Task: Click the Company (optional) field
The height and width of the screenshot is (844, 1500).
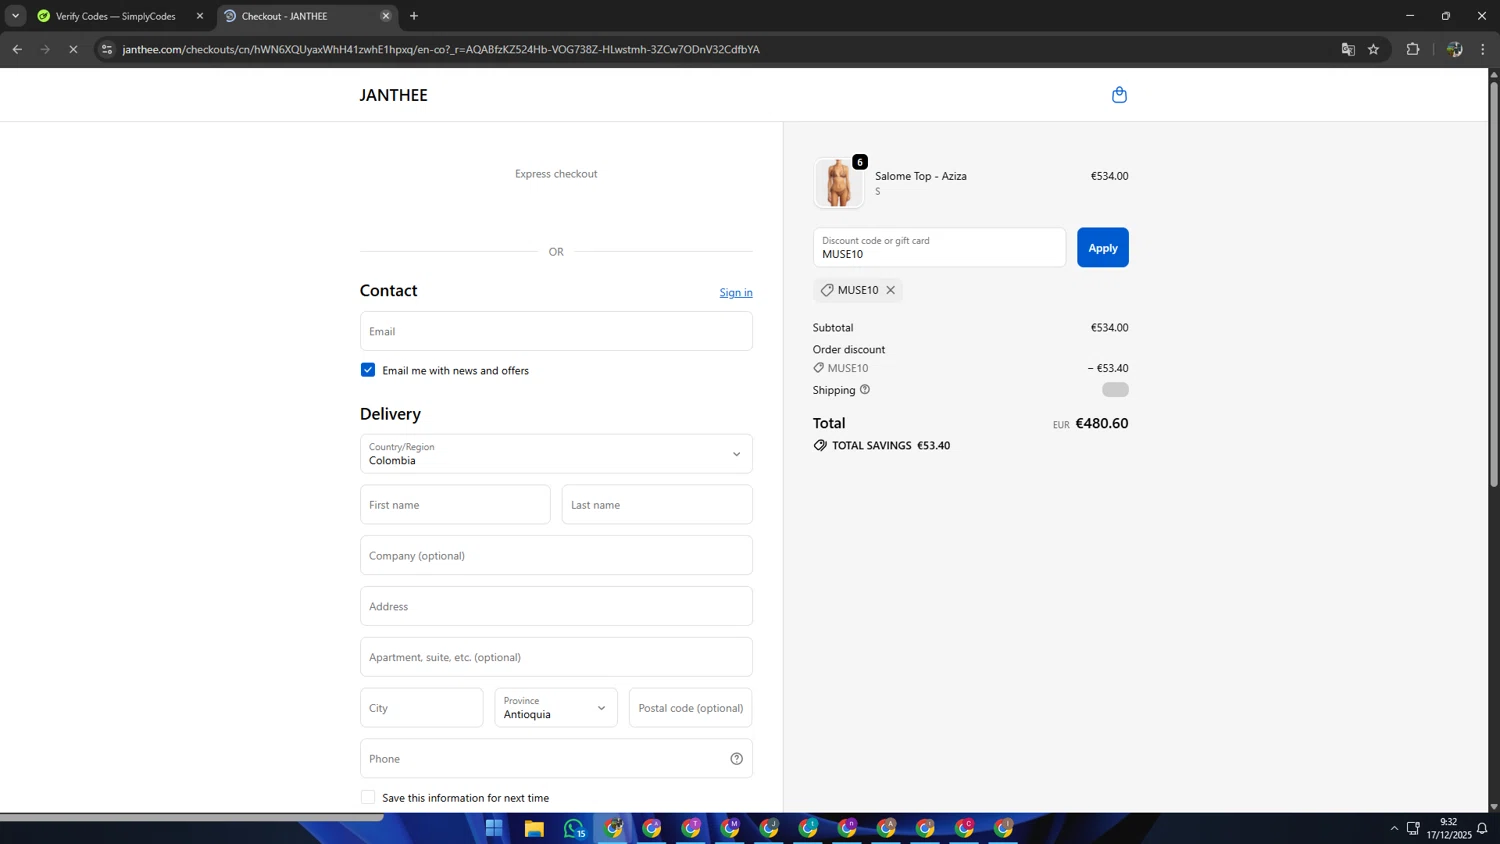Action: click(556, 556)
